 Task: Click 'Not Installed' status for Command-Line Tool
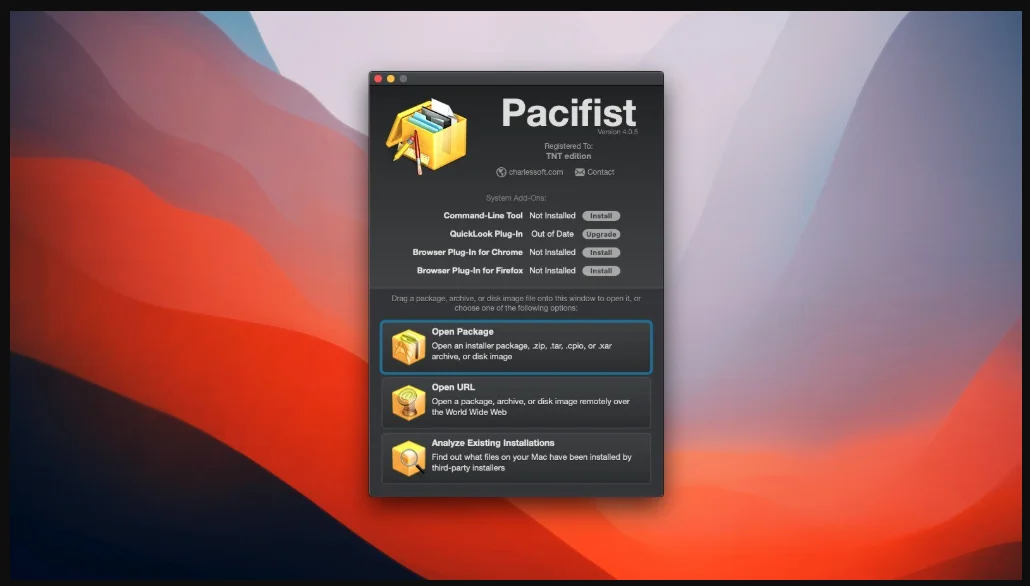[552, 215]
